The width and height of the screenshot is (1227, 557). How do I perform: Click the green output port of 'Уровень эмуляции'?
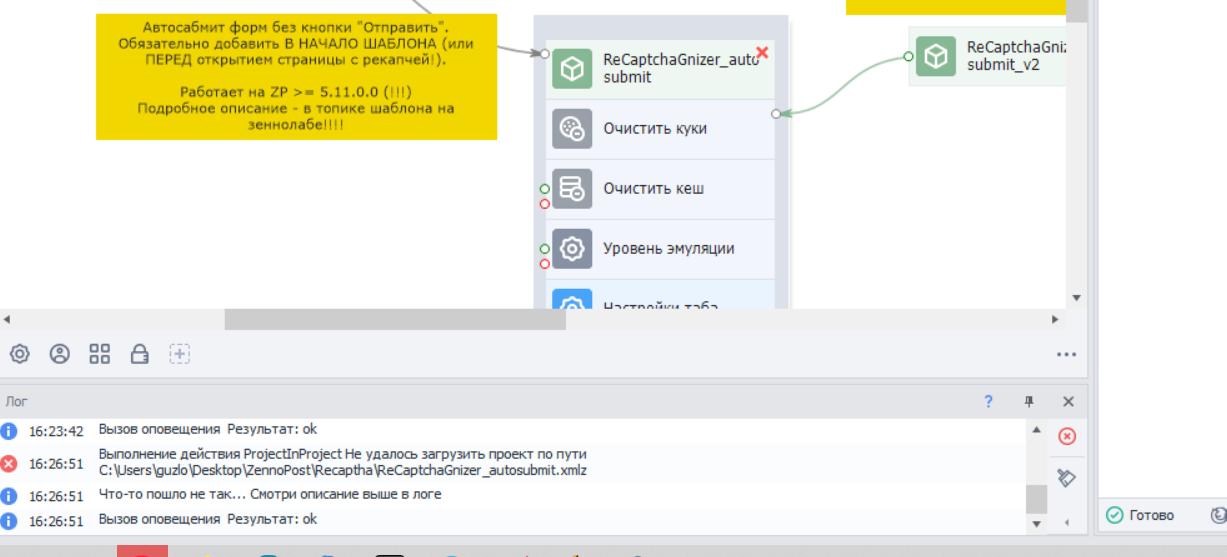[x=545, y=248]
